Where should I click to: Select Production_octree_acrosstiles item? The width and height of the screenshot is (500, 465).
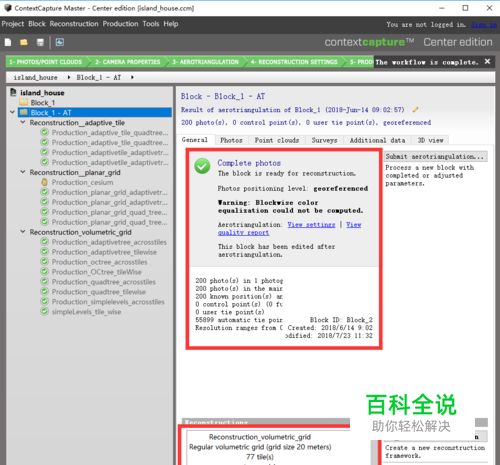click(x=99, y=262)
